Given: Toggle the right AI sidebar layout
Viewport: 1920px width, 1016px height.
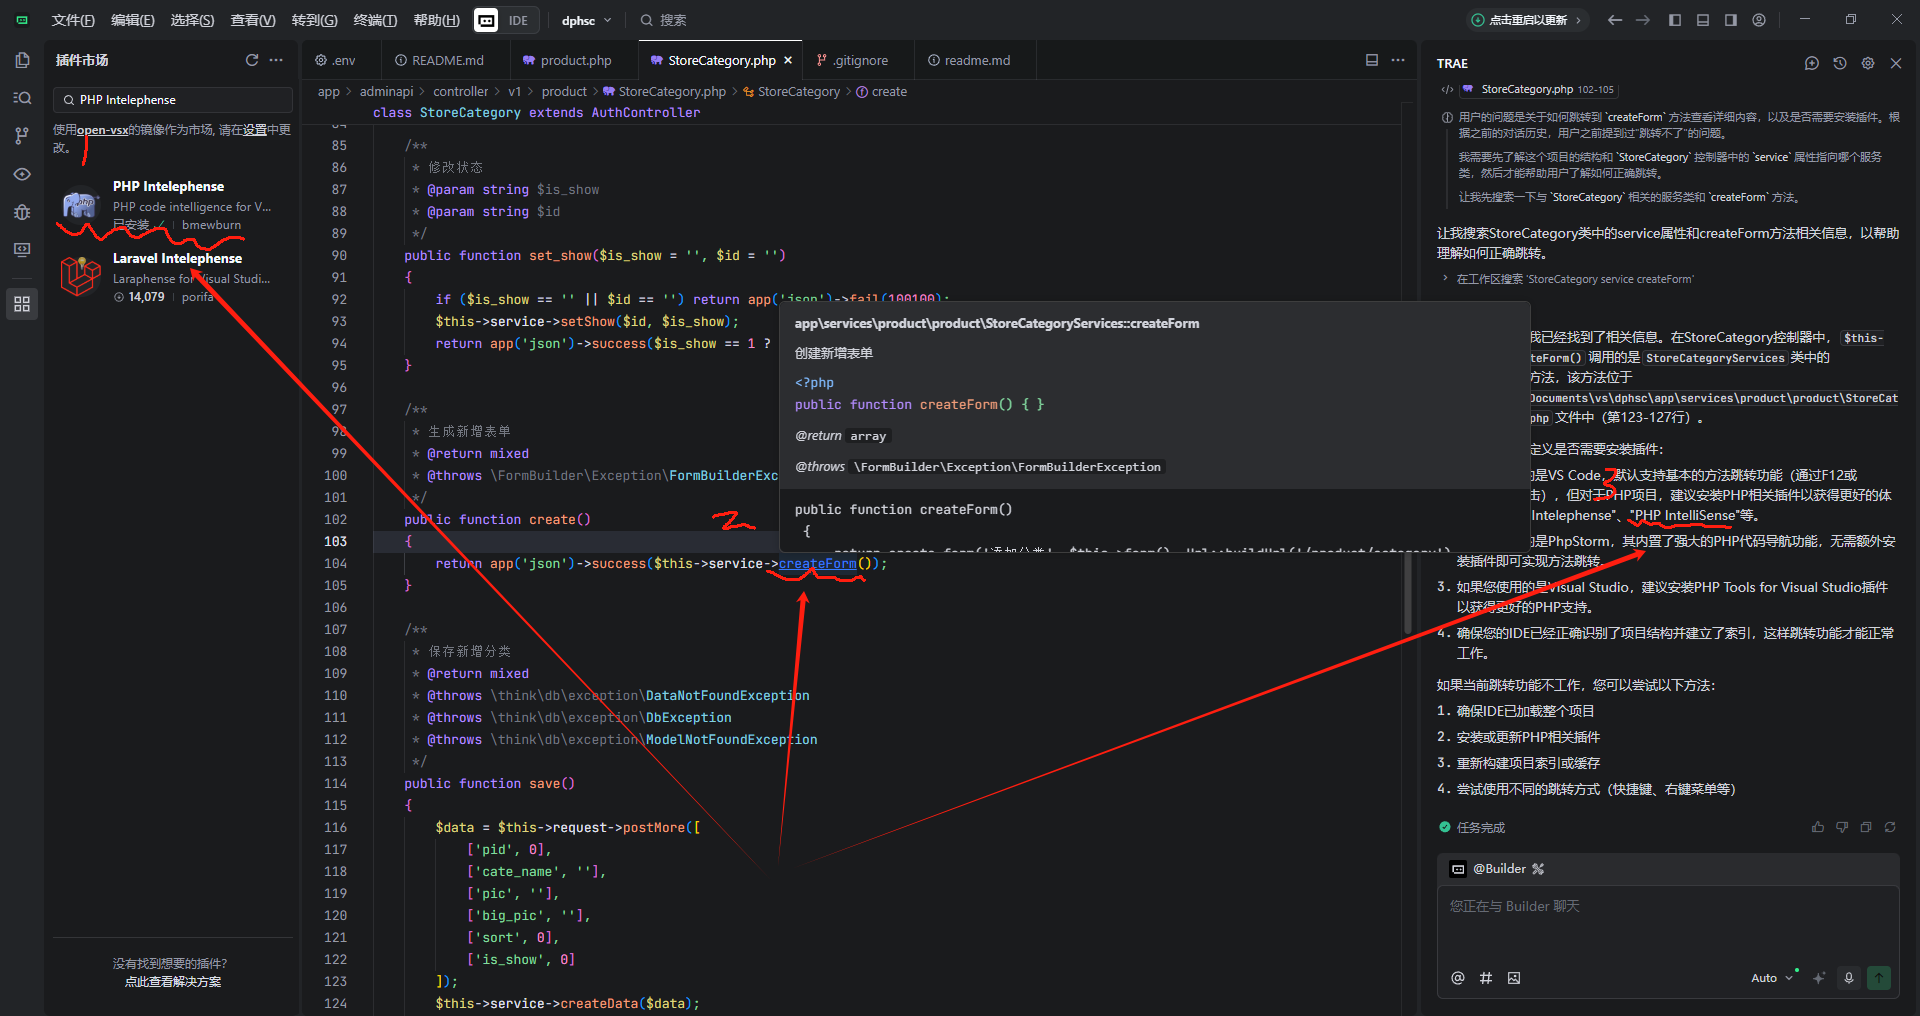Looking at the screenshot, I should tap(1731, 20).
